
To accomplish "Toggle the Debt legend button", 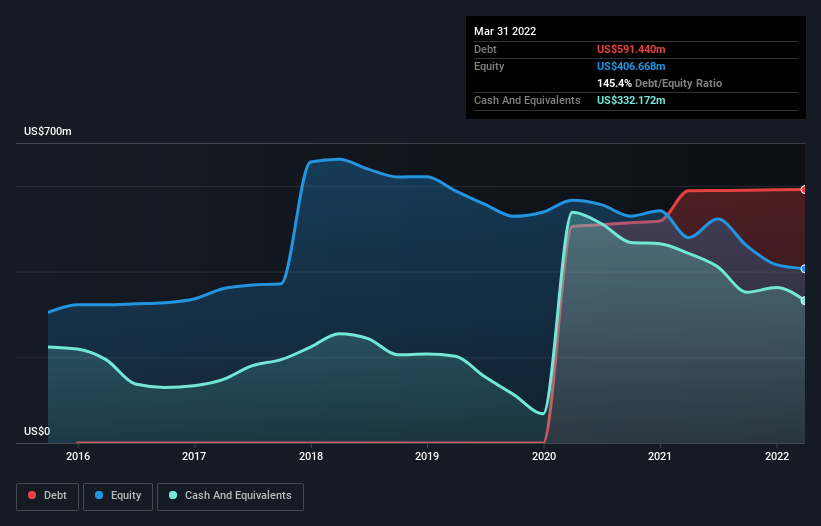I will 47,496.
